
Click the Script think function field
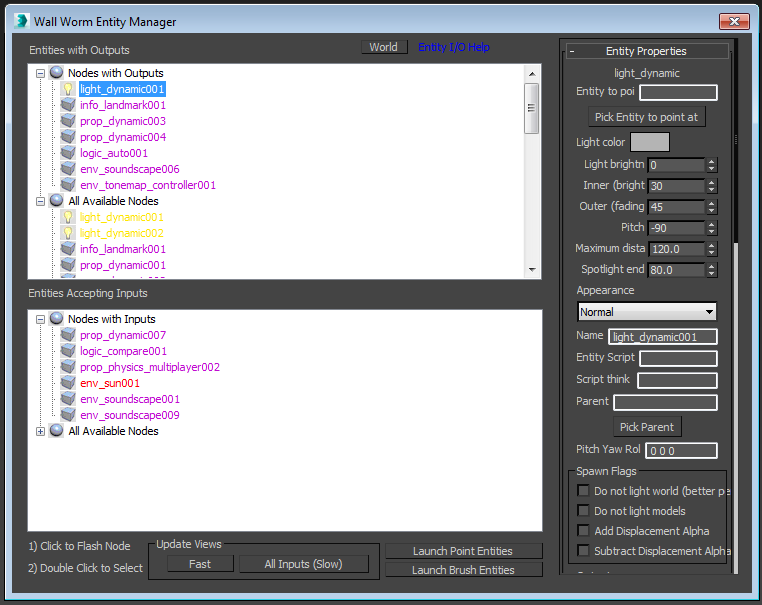(x=677, y=380)
